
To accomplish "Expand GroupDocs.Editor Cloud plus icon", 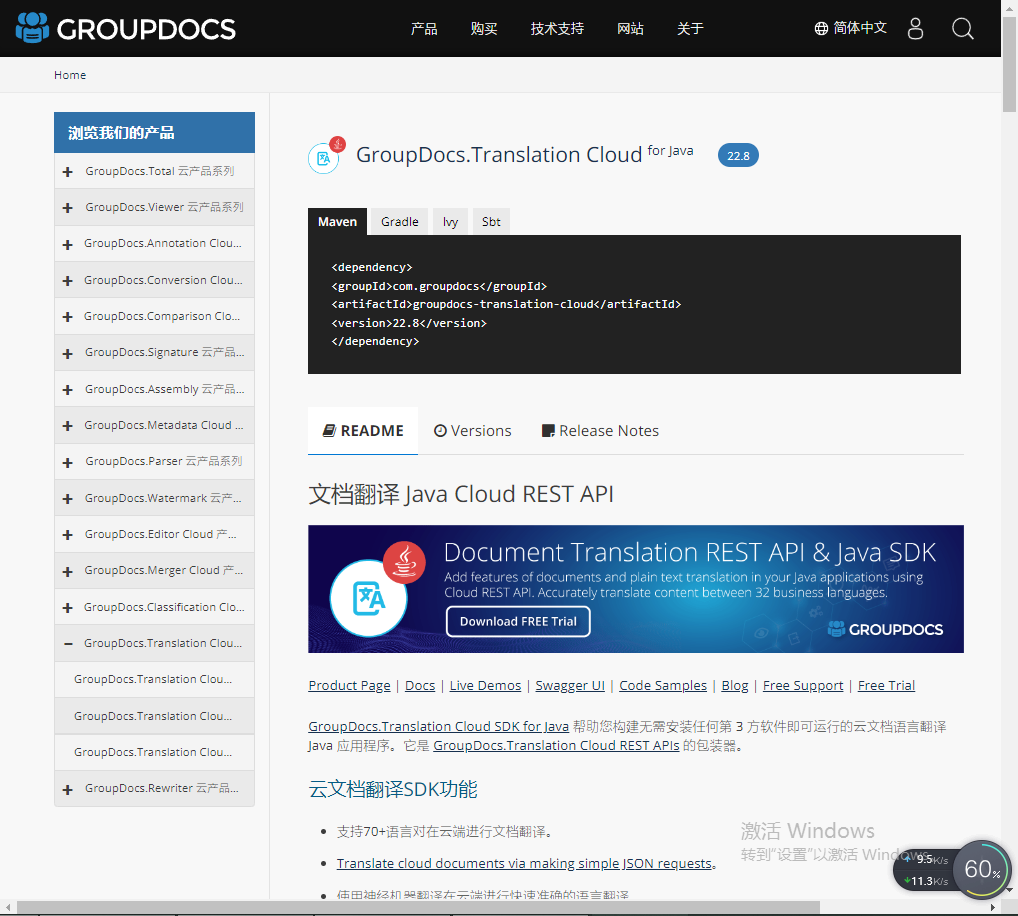I will tap(68, 535).
